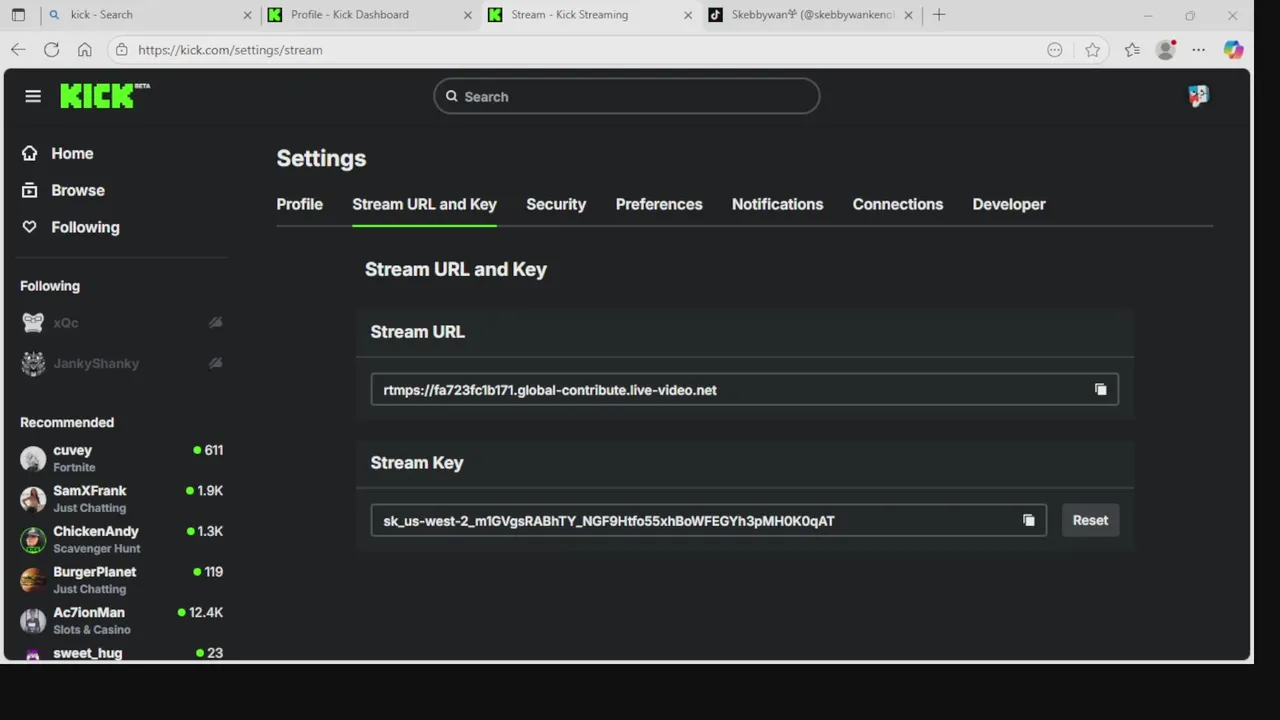This screenshot has height=720, width=1280.
Task: Open the BurgerPlanet channel avatar
Action: click(33, 580)
